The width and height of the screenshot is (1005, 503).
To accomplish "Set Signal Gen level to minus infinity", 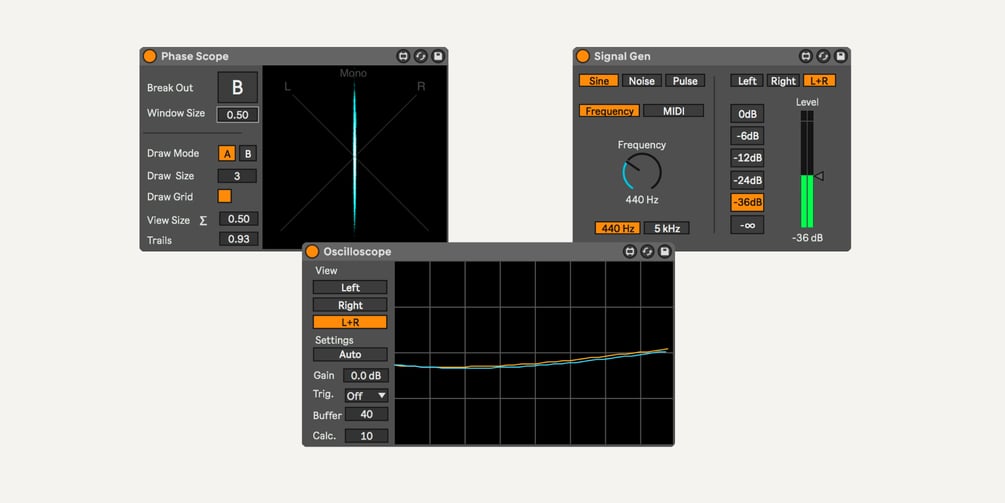I will point(747,225).
